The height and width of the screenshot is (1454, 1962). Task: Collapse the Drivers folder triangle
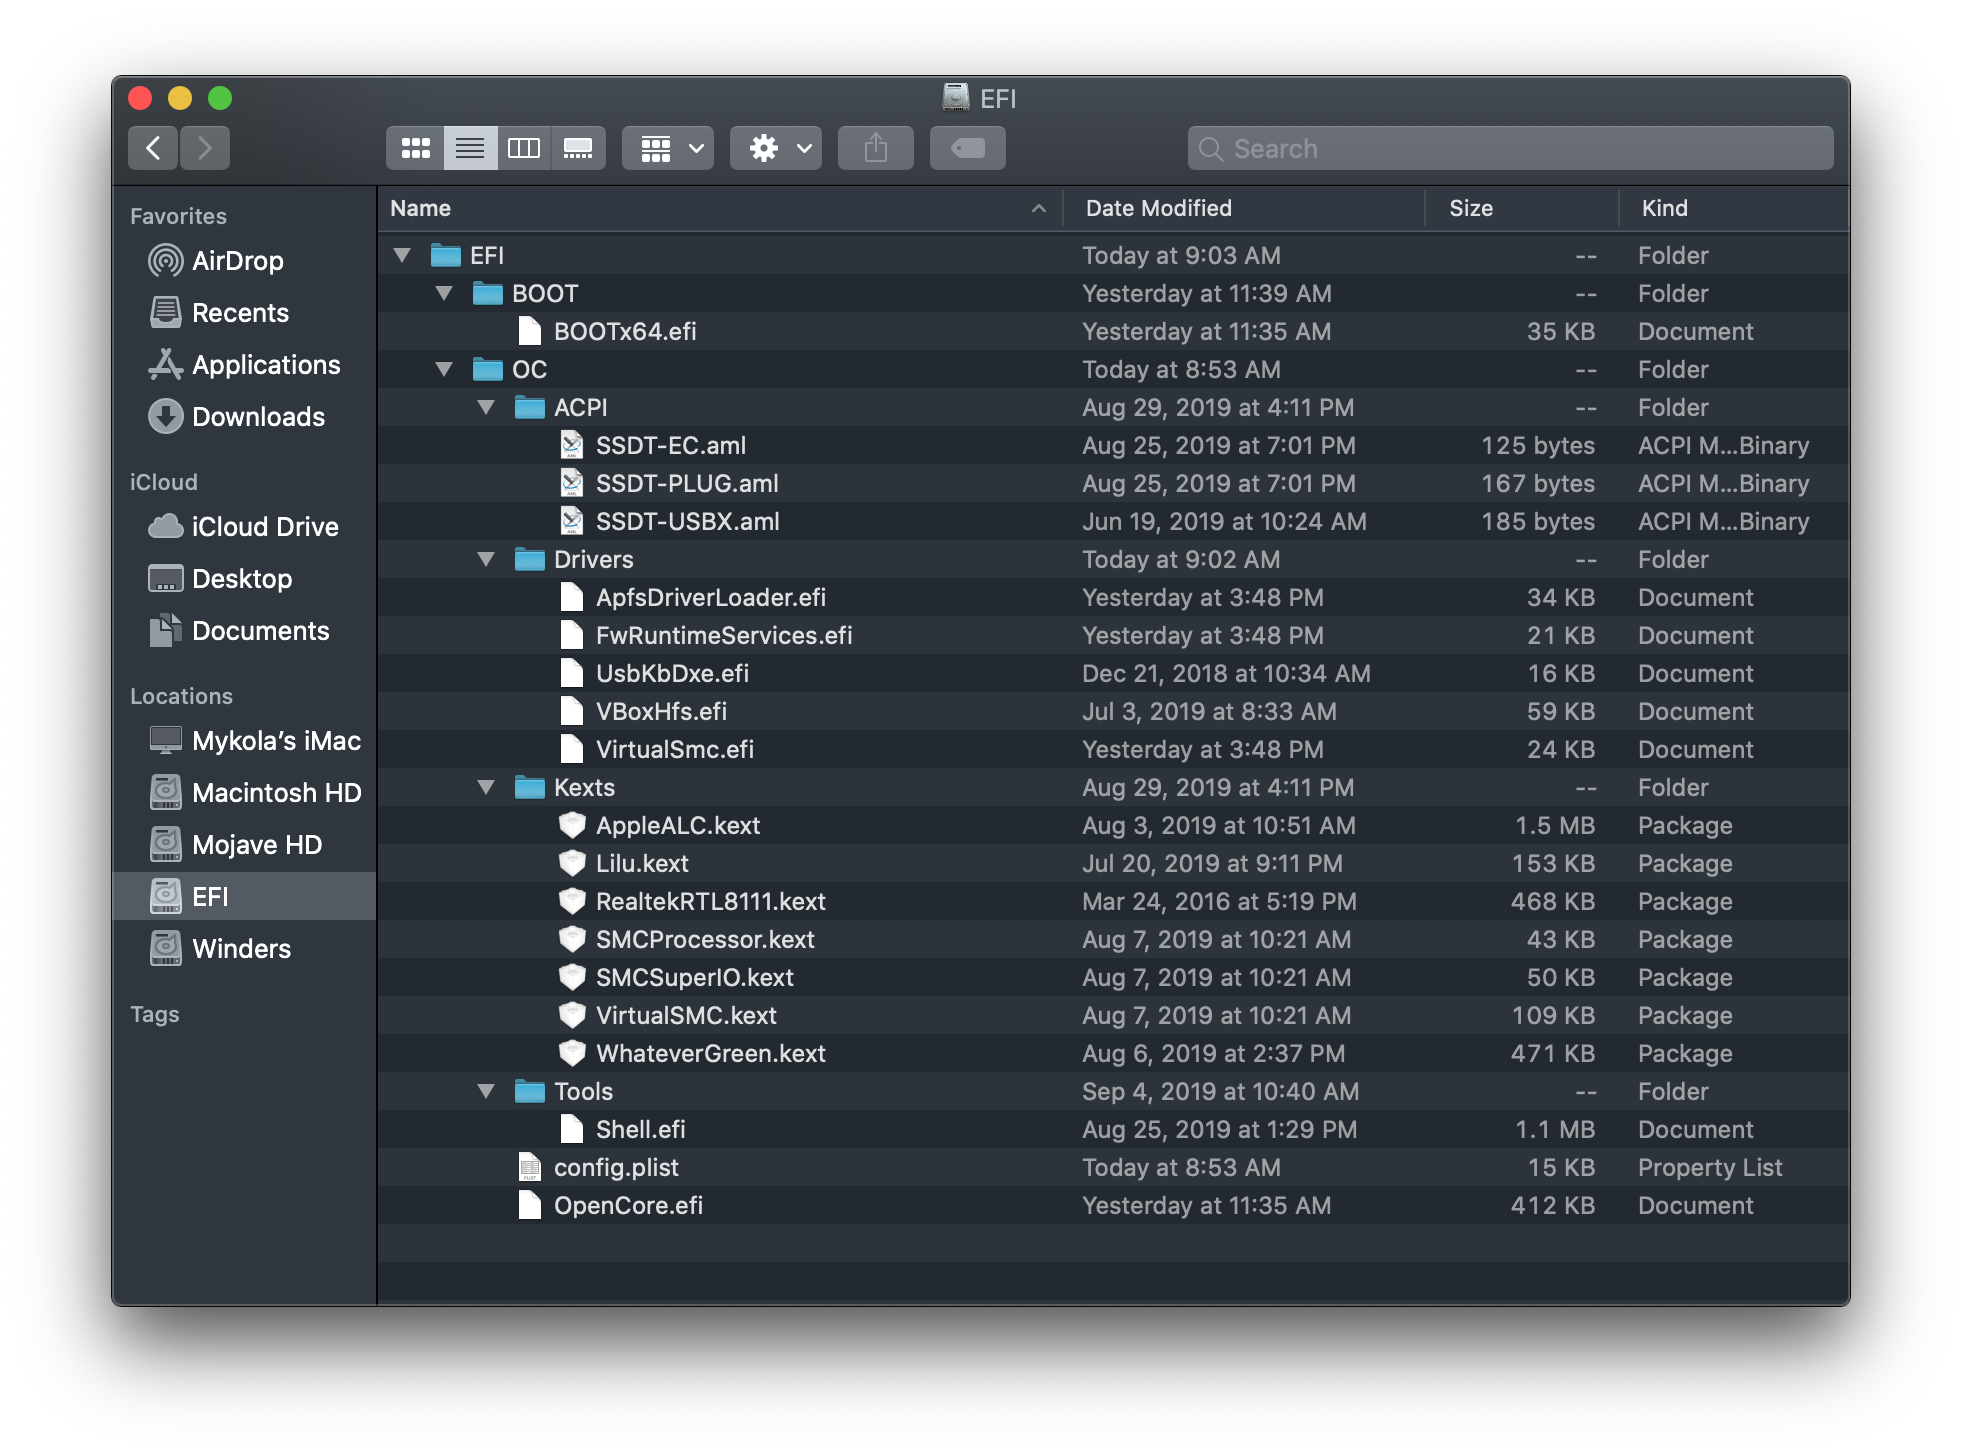486,559
